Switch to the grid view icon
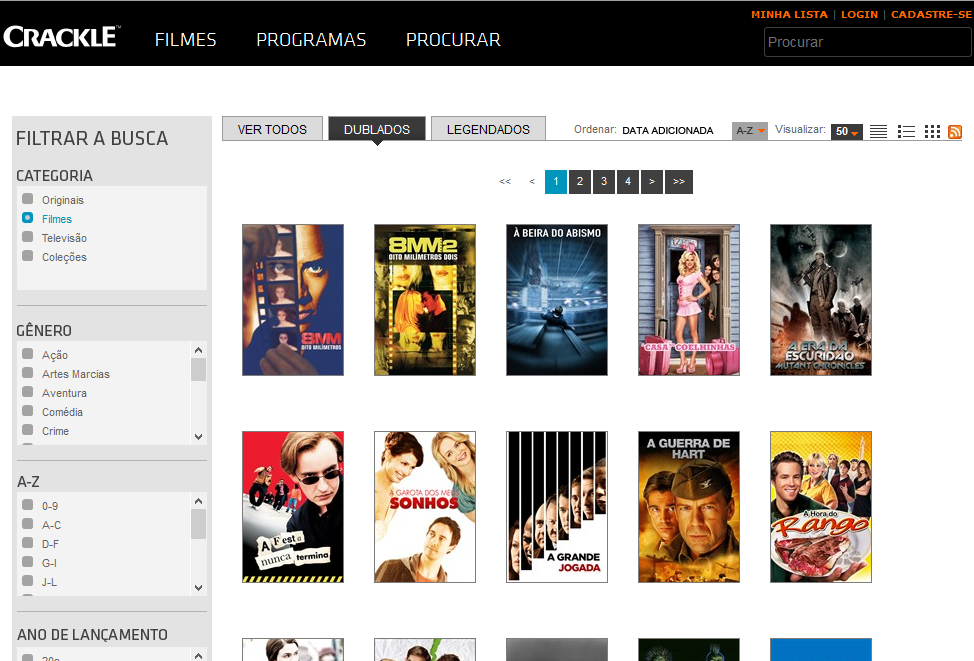The image size is (974, 661). (x=932, y=132)
